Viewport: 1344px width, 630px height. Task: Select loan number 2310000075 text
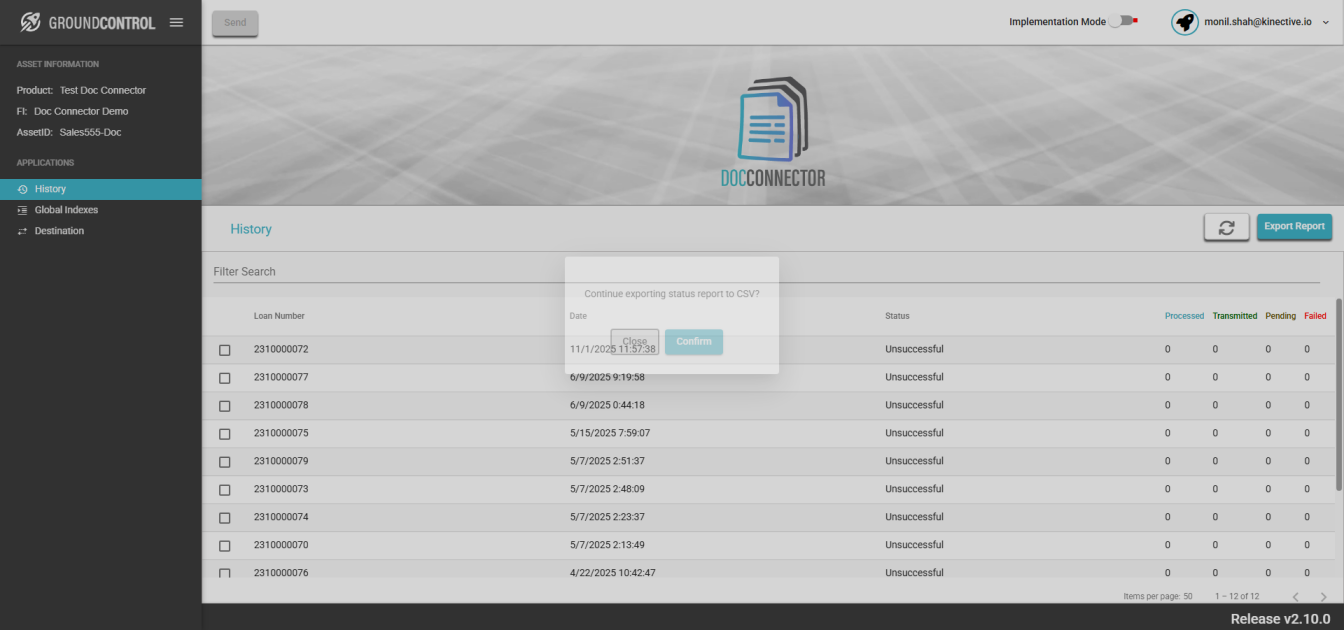pyautogui.click(x=281, y=434)
